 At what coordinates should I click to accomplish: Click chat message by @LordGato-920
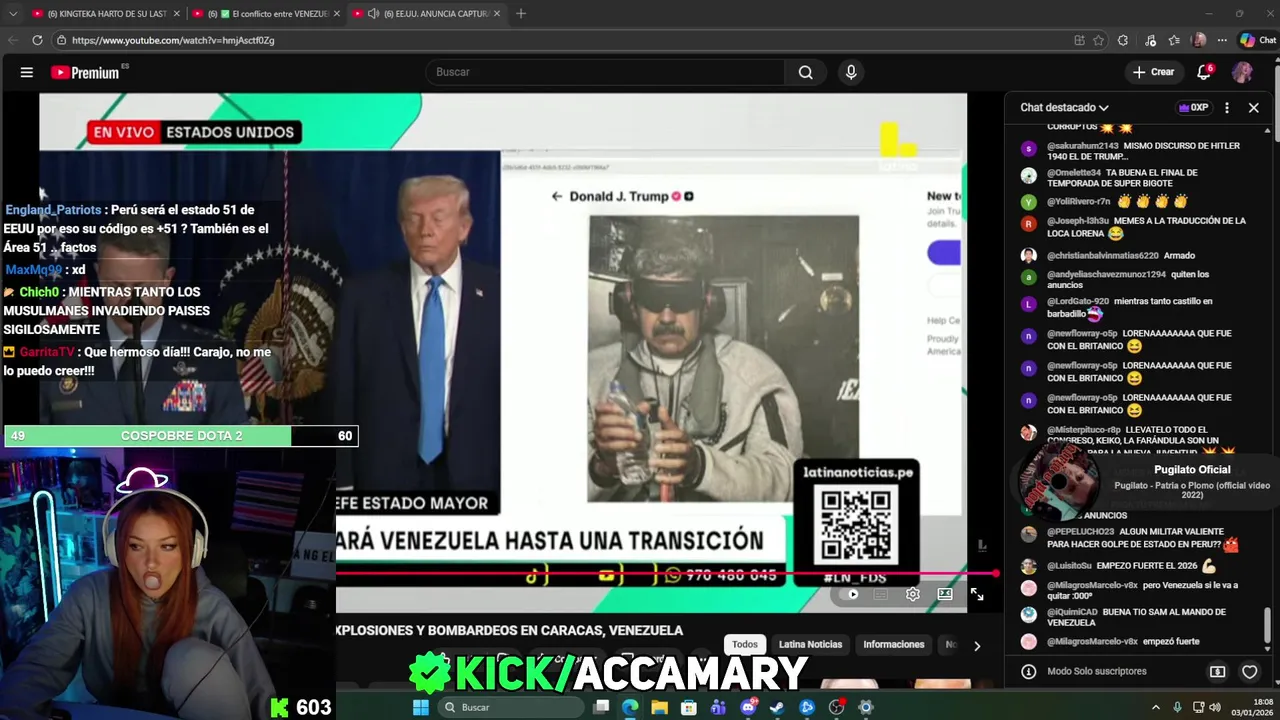[1130, 307]
